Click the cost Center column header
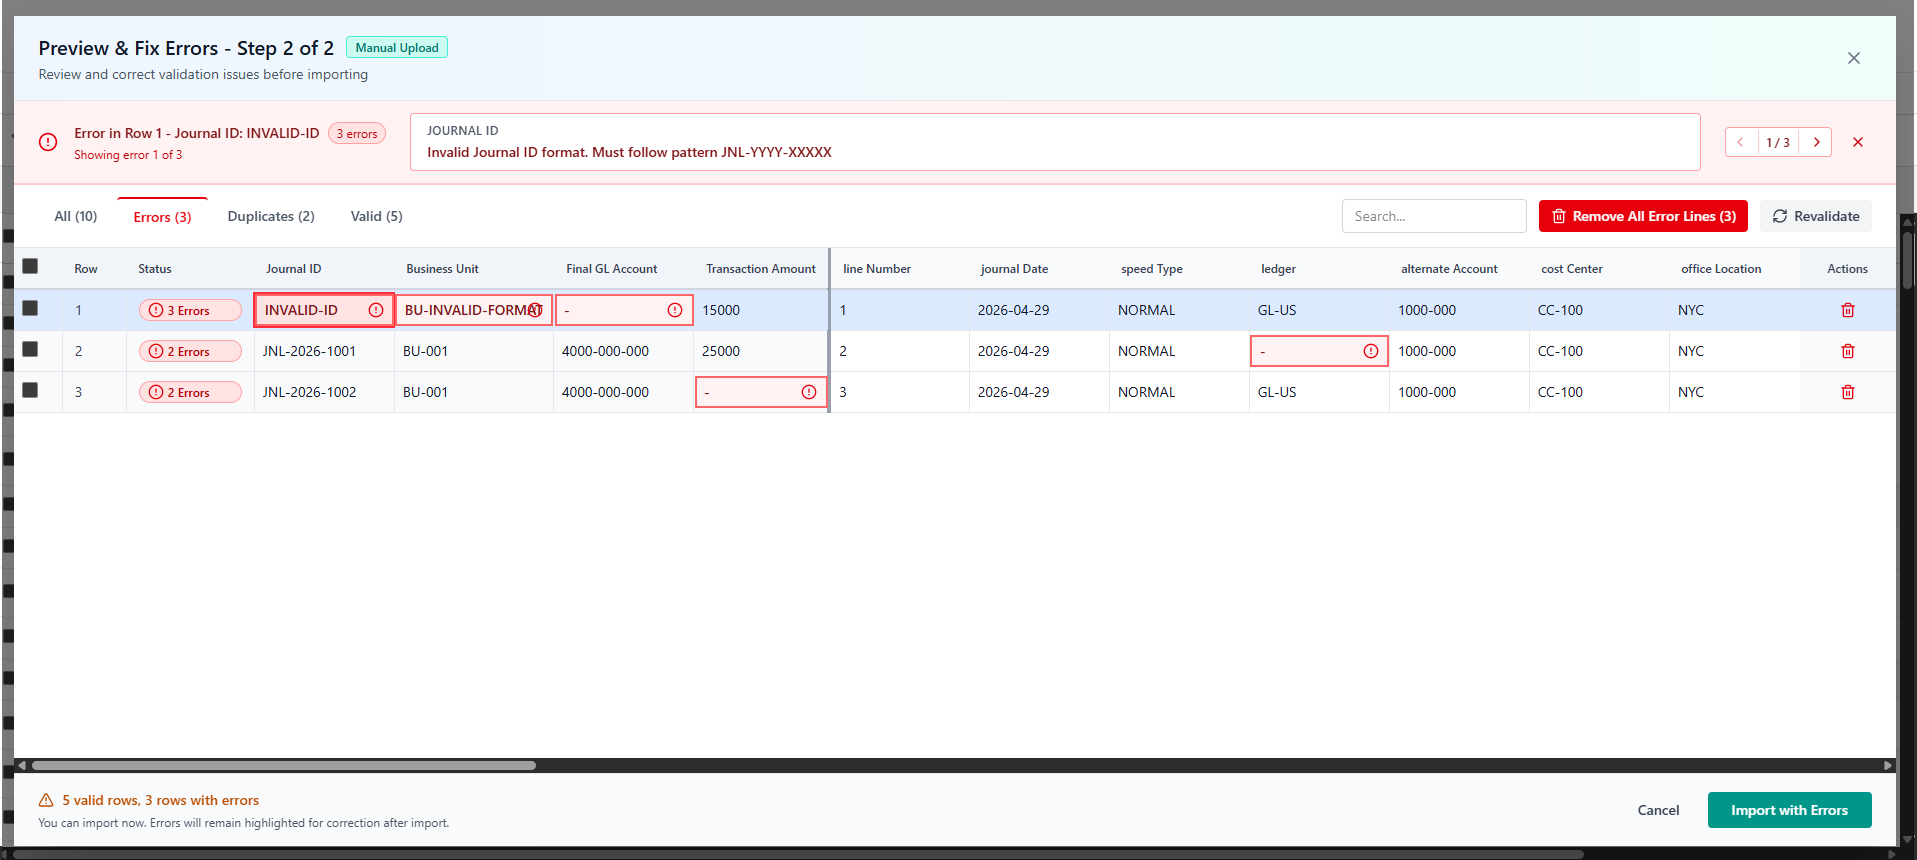The width and height of the screenshot is (1917, 860). [x=1572, y=269]
